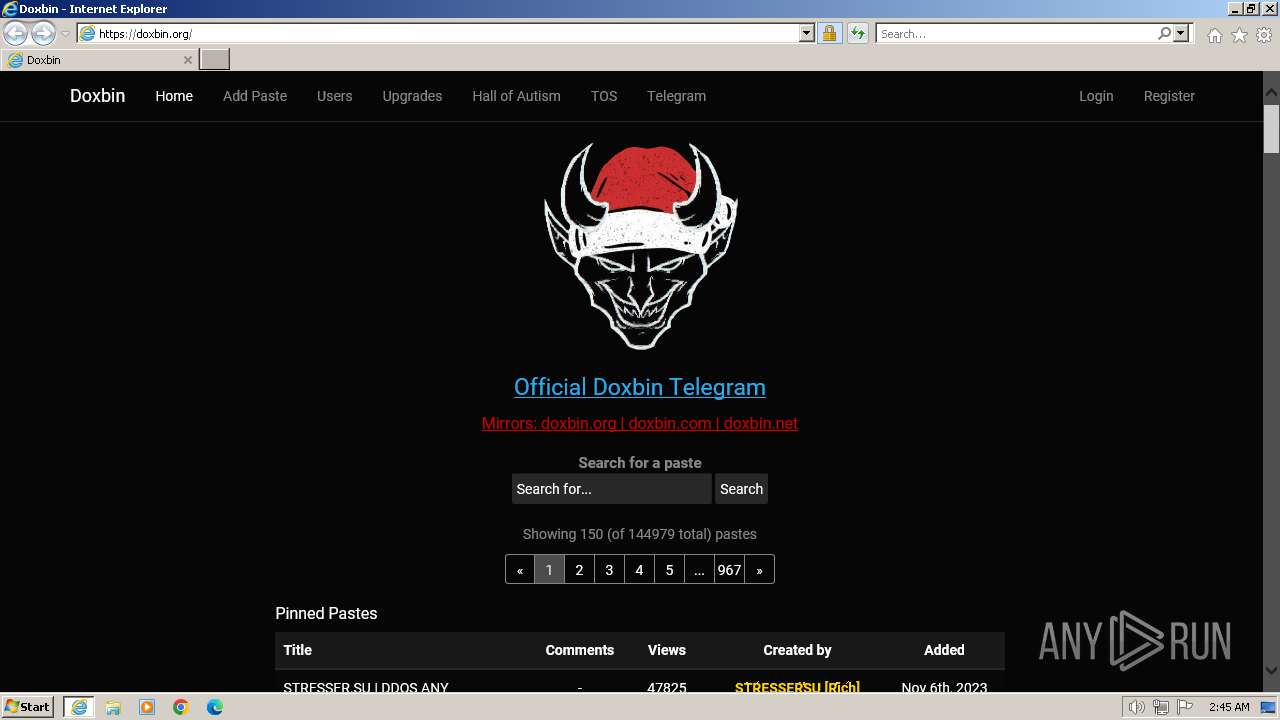Click the Title column header

click(297, 650)
